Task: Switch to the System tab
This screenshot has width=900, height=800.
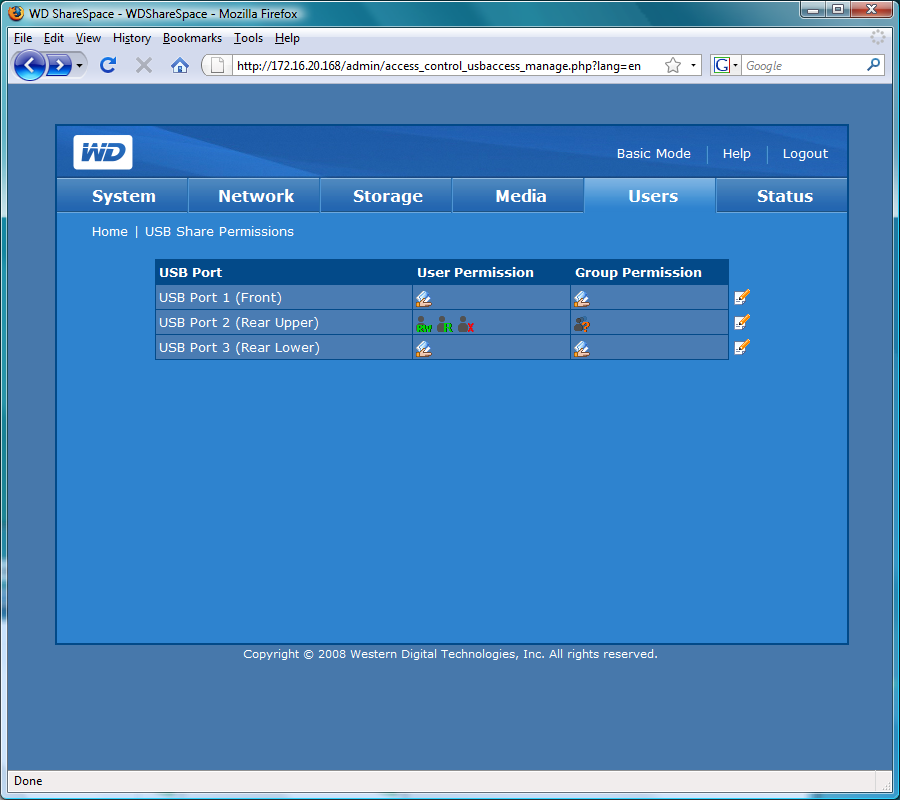Action: click(x=123, y=196)
